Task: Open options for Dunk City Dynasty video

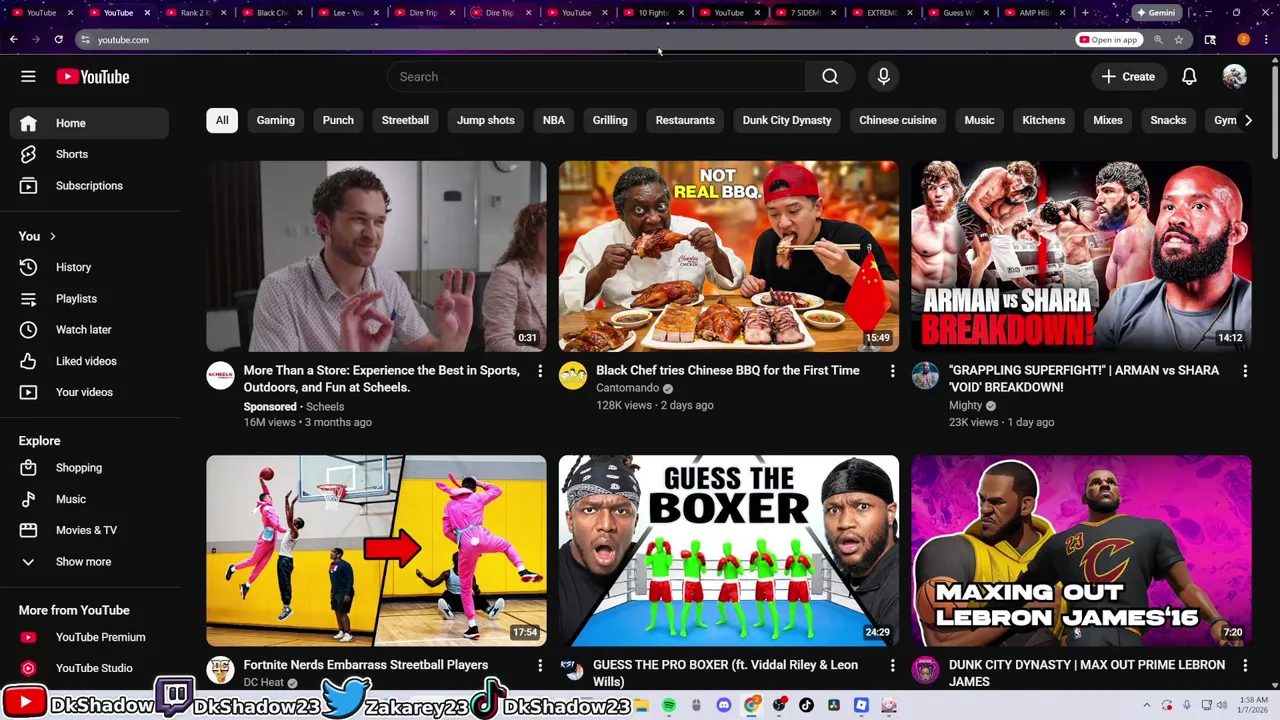Action: (1245, 665)
